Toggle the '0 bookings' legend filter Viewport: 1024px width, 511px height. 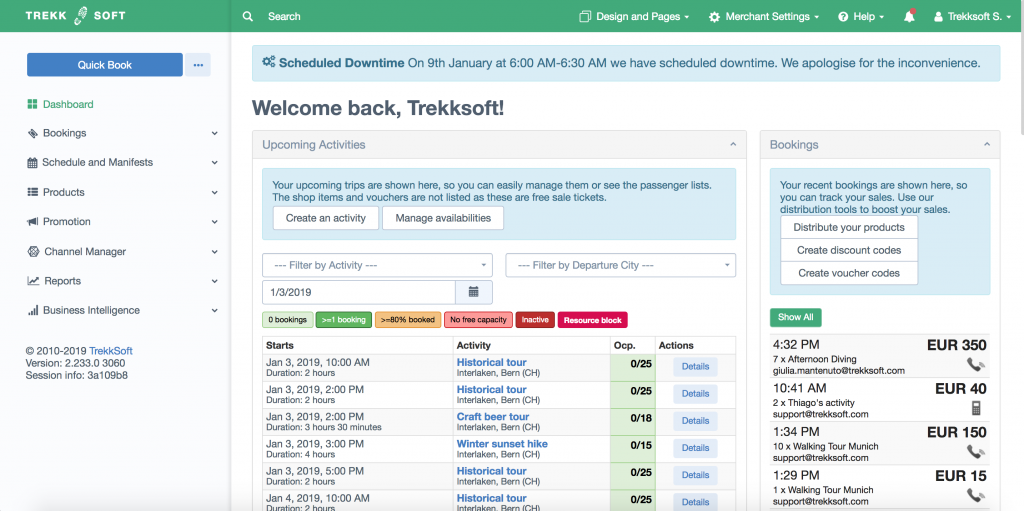tap(286, 320)
